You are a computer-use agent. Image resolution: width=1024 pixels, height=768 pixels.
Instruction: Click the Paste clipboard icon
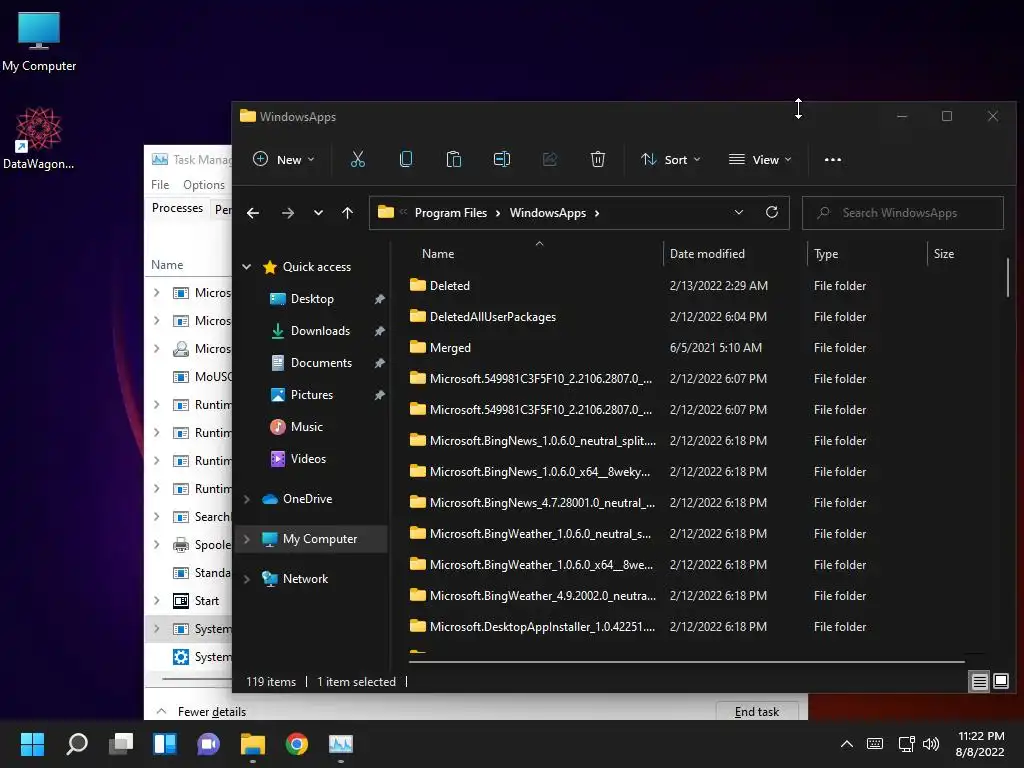[454, 159]
